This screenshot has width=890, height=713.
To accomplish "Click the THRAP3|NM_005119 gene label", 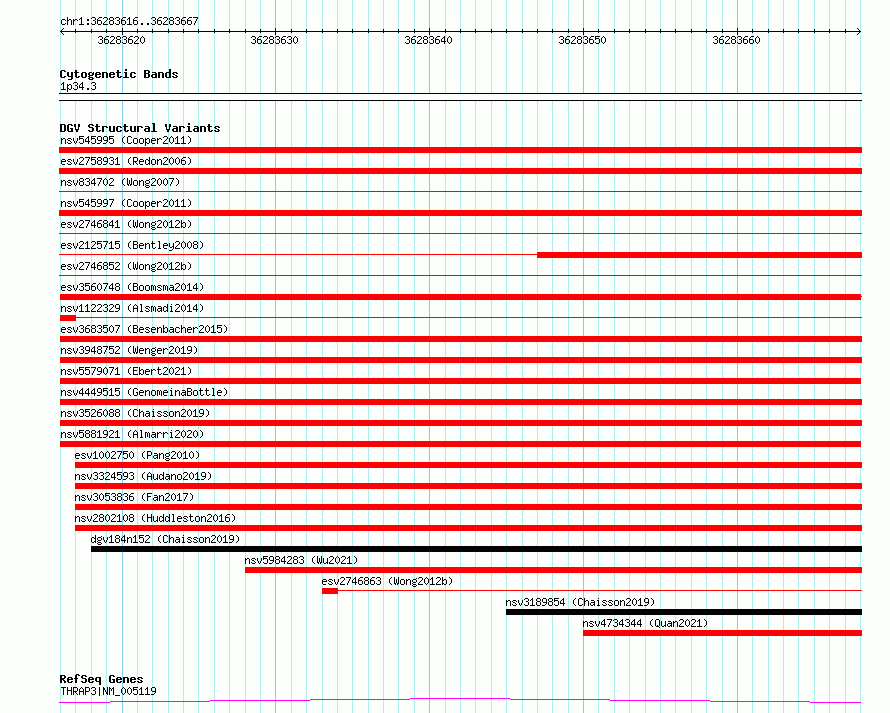I will (108, 691).
